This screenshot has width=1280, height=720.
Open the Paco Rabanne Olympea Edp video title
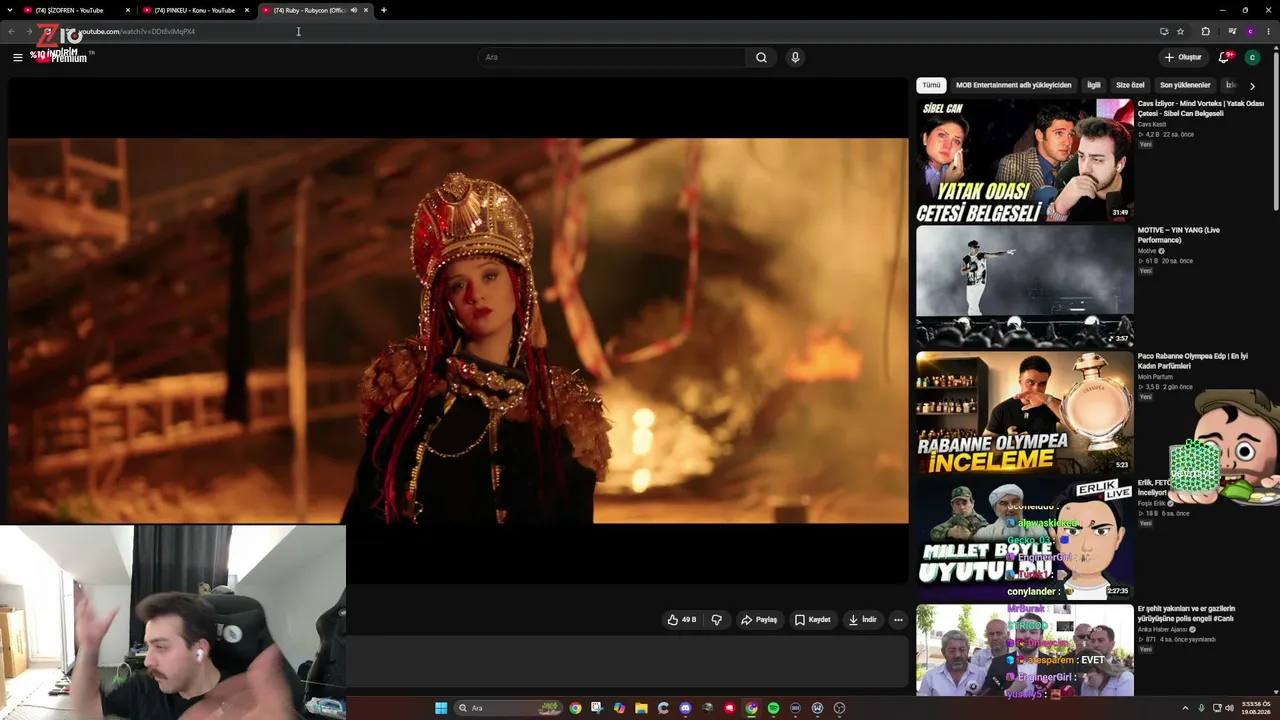1193,361
